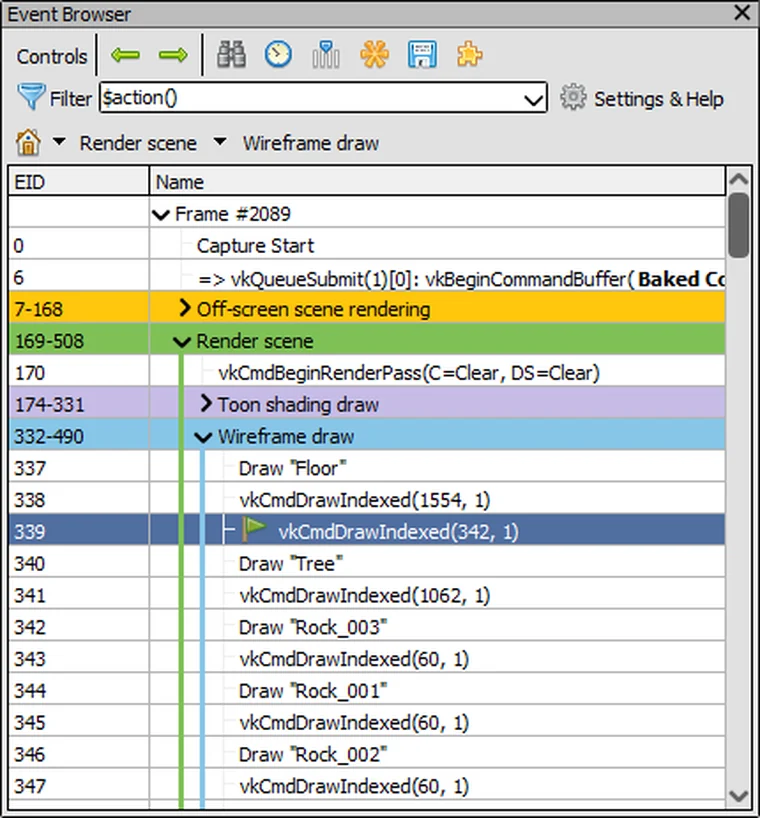Collapse the Render scene group

click(182, 342)
